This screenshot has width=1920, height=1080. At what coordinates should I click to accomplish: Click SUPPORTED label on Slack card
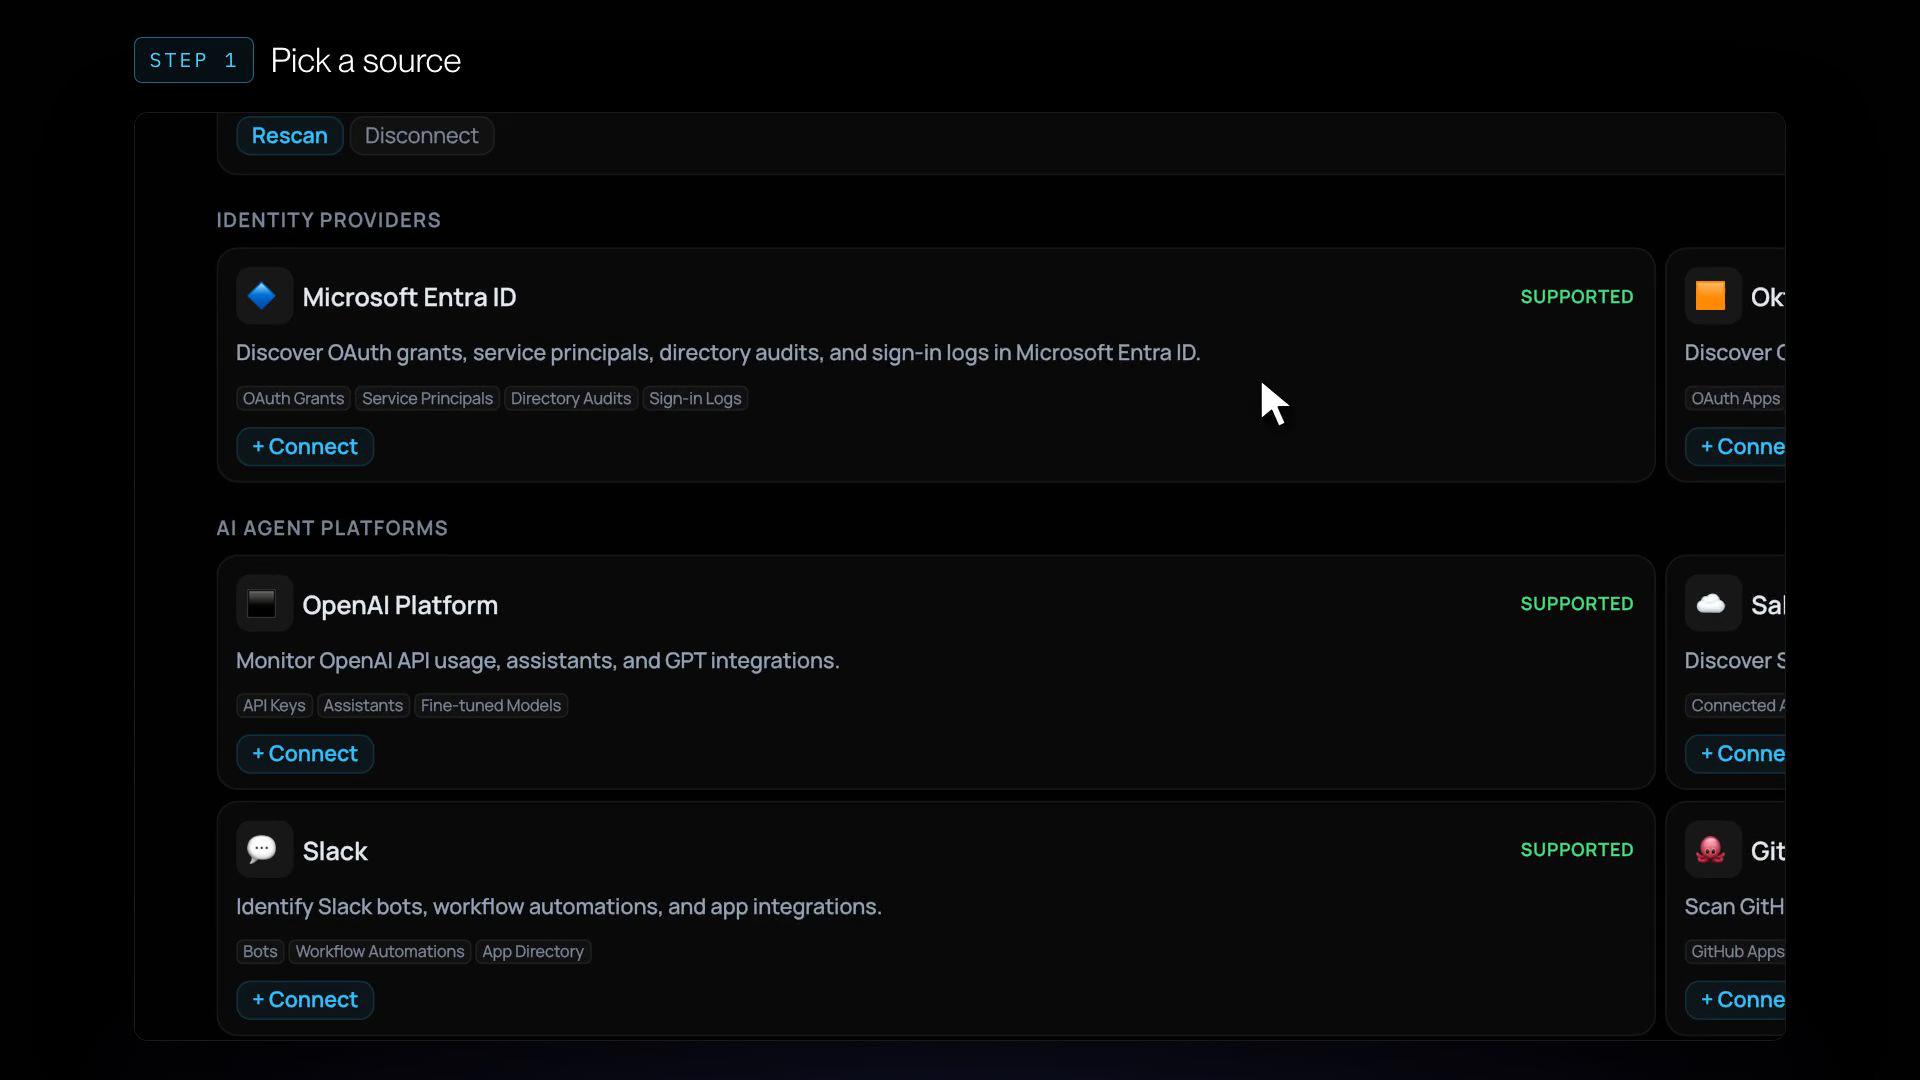[x=1576, y=850]
